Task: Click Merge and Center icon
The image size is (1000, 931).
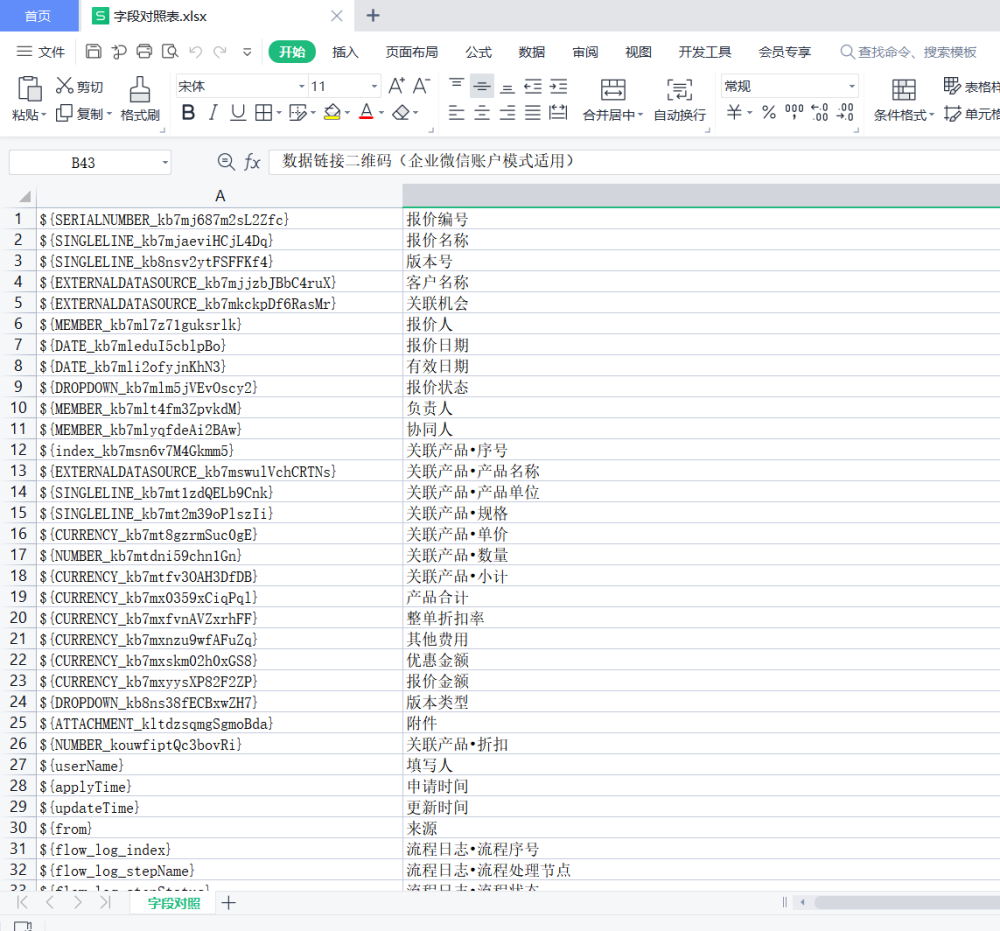Action: point(613,90)
